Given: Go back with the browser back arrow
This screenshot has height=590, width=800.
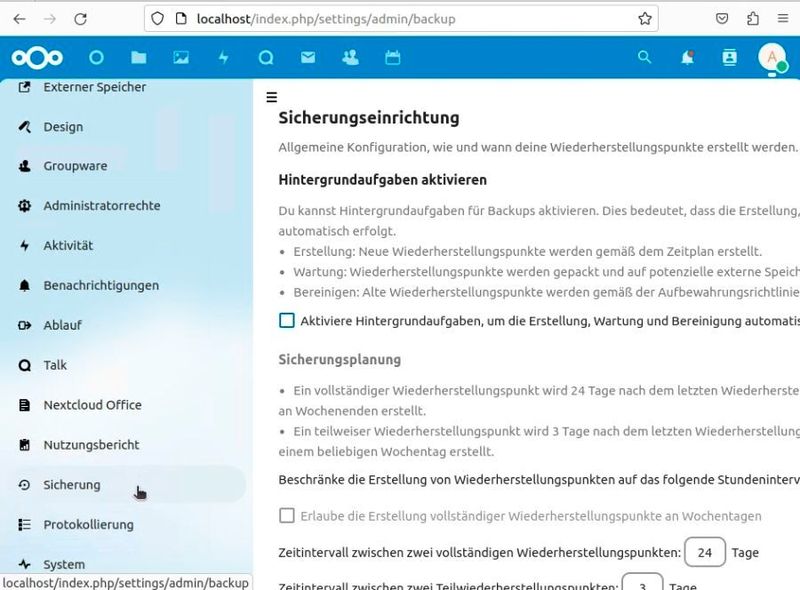Looking at the screenshot, I should point(19,19).
